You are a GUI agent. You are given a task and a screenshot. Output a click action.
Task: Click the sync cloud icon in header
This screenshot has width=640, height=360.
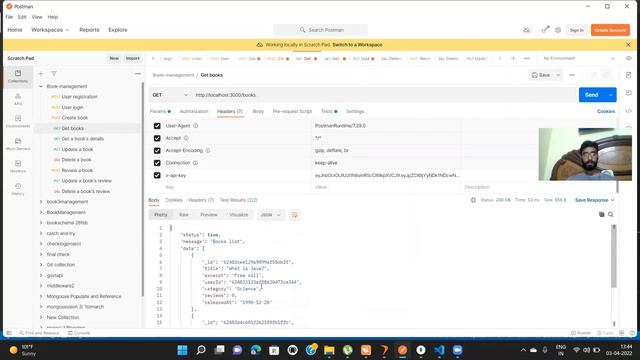(527, 30)
